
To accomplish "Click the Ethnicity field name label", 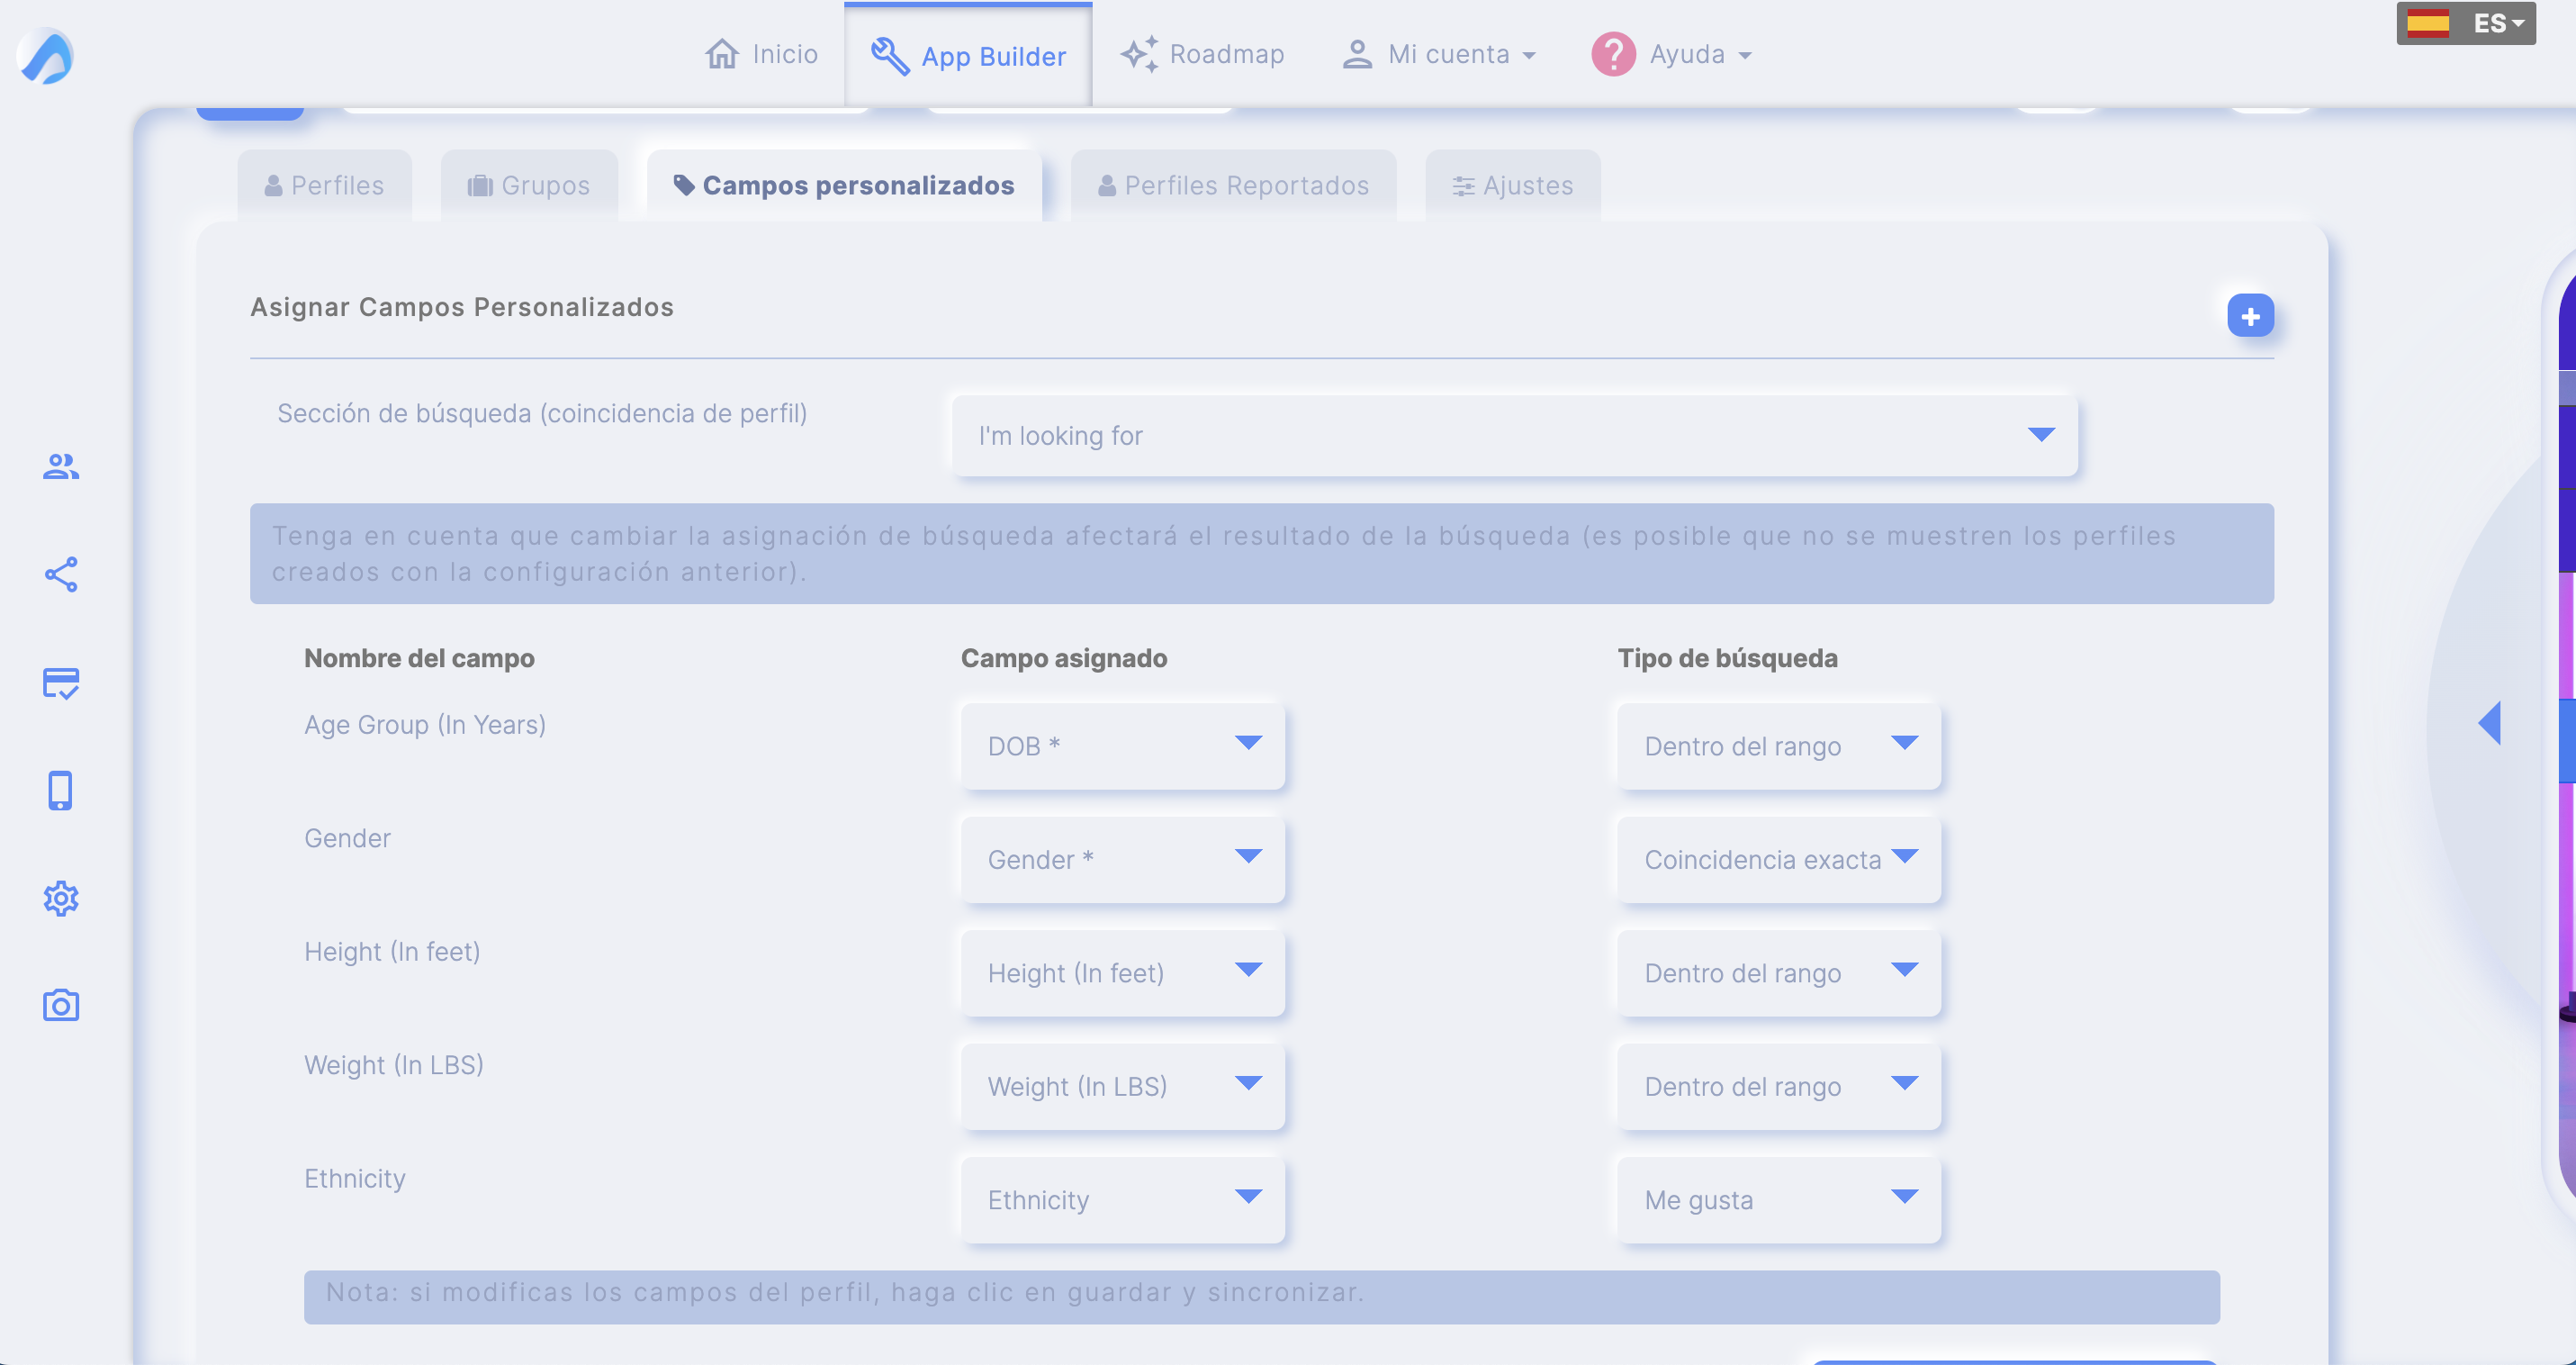I will (355, 1179).
